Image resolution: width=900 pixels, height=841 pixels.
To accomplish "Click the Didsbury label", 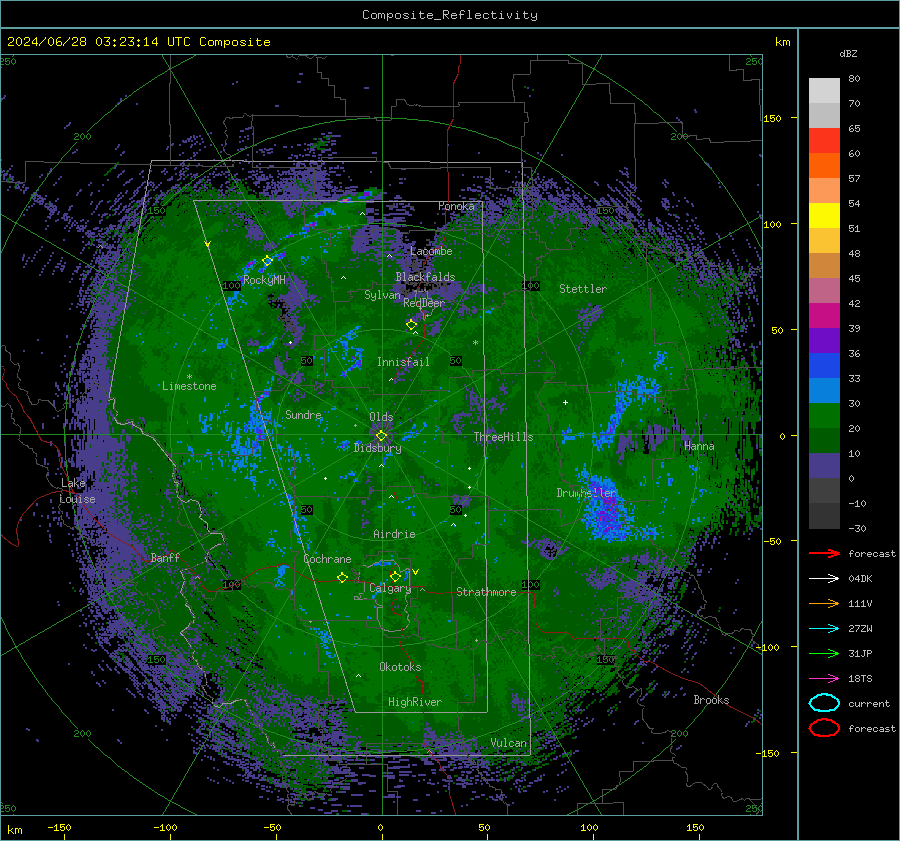I will (x=377, y=448).
